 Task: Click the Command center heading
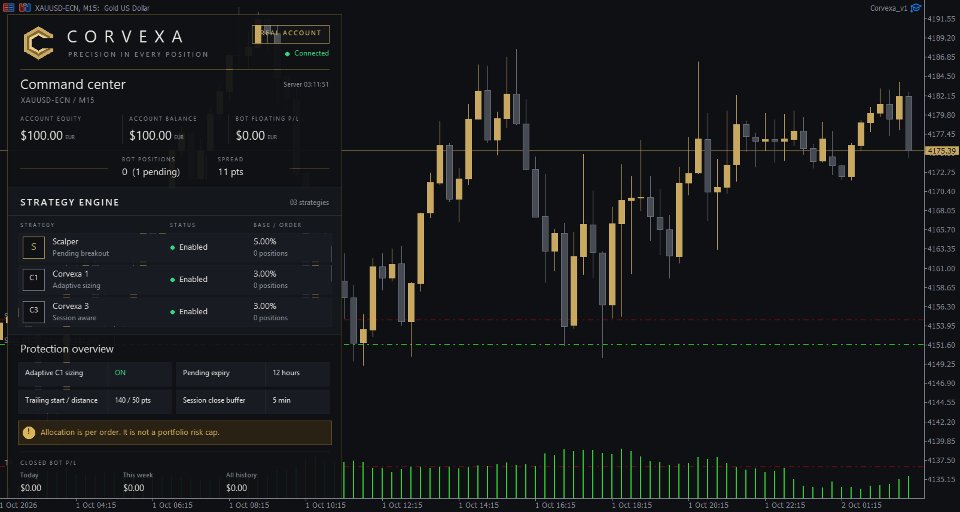[73, 85]
